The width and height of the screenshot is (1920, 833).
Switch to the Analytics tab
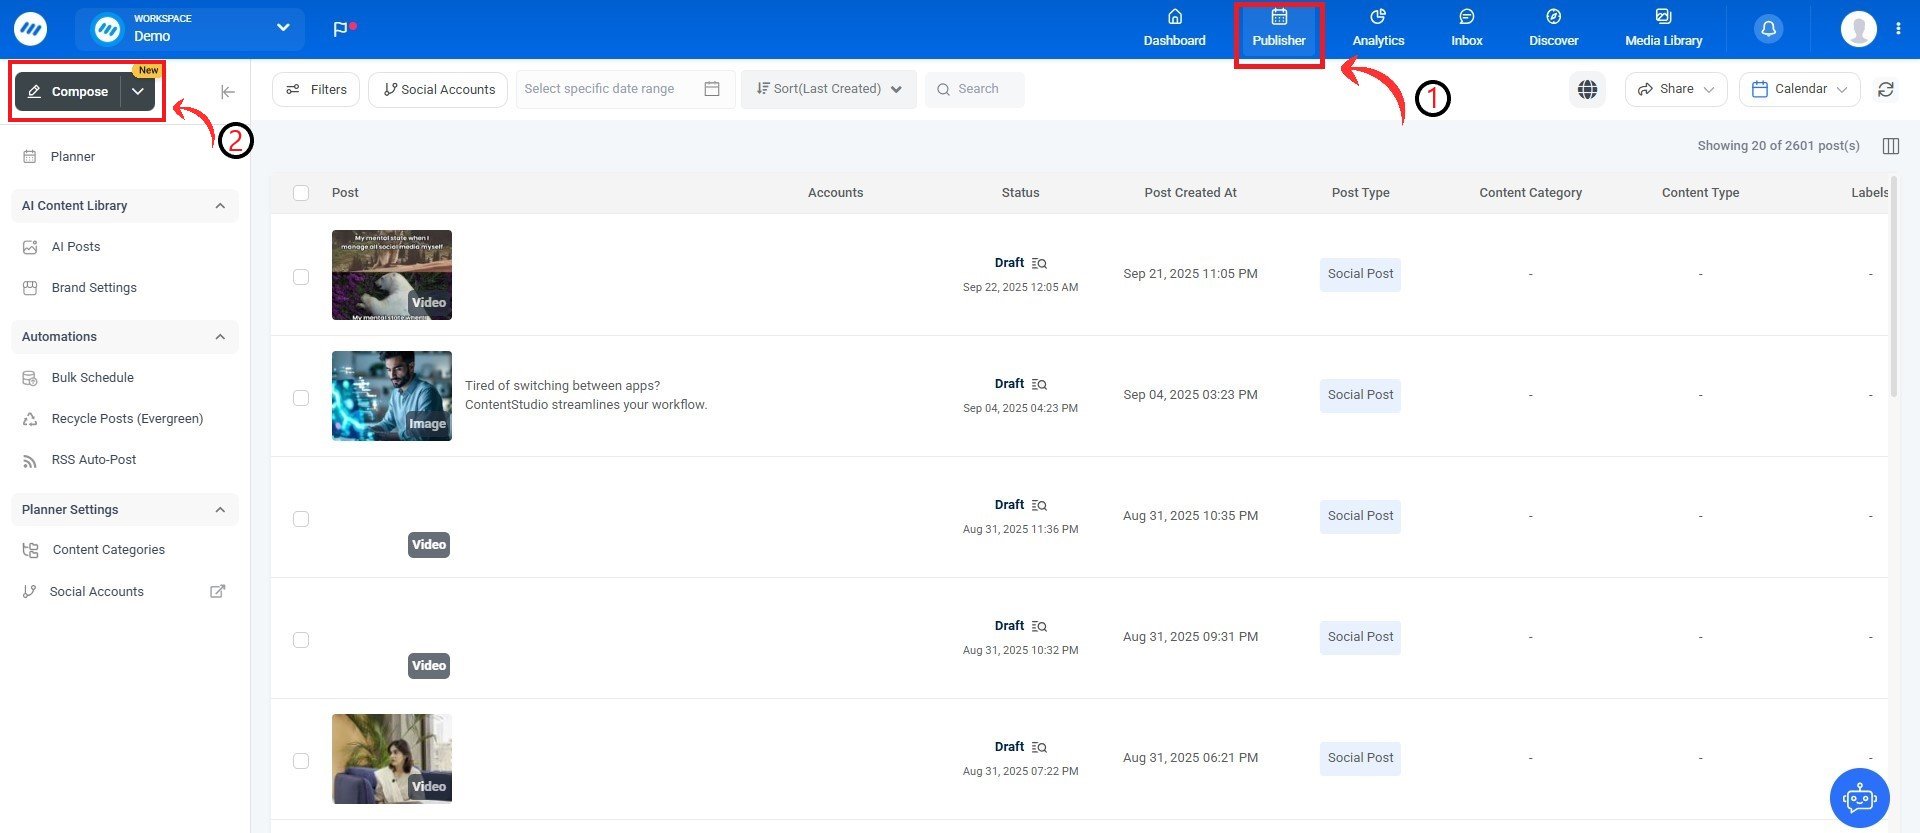[x=1378, y=29]
